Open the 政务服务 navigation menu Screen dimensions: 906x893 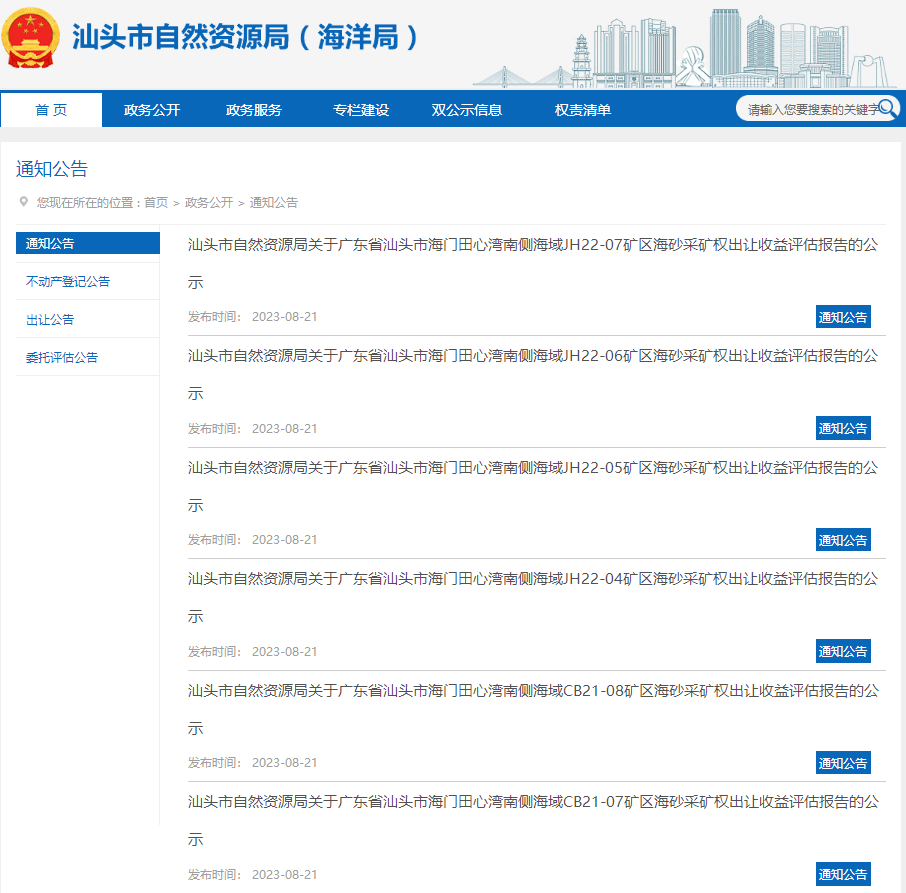click(255, 109)
